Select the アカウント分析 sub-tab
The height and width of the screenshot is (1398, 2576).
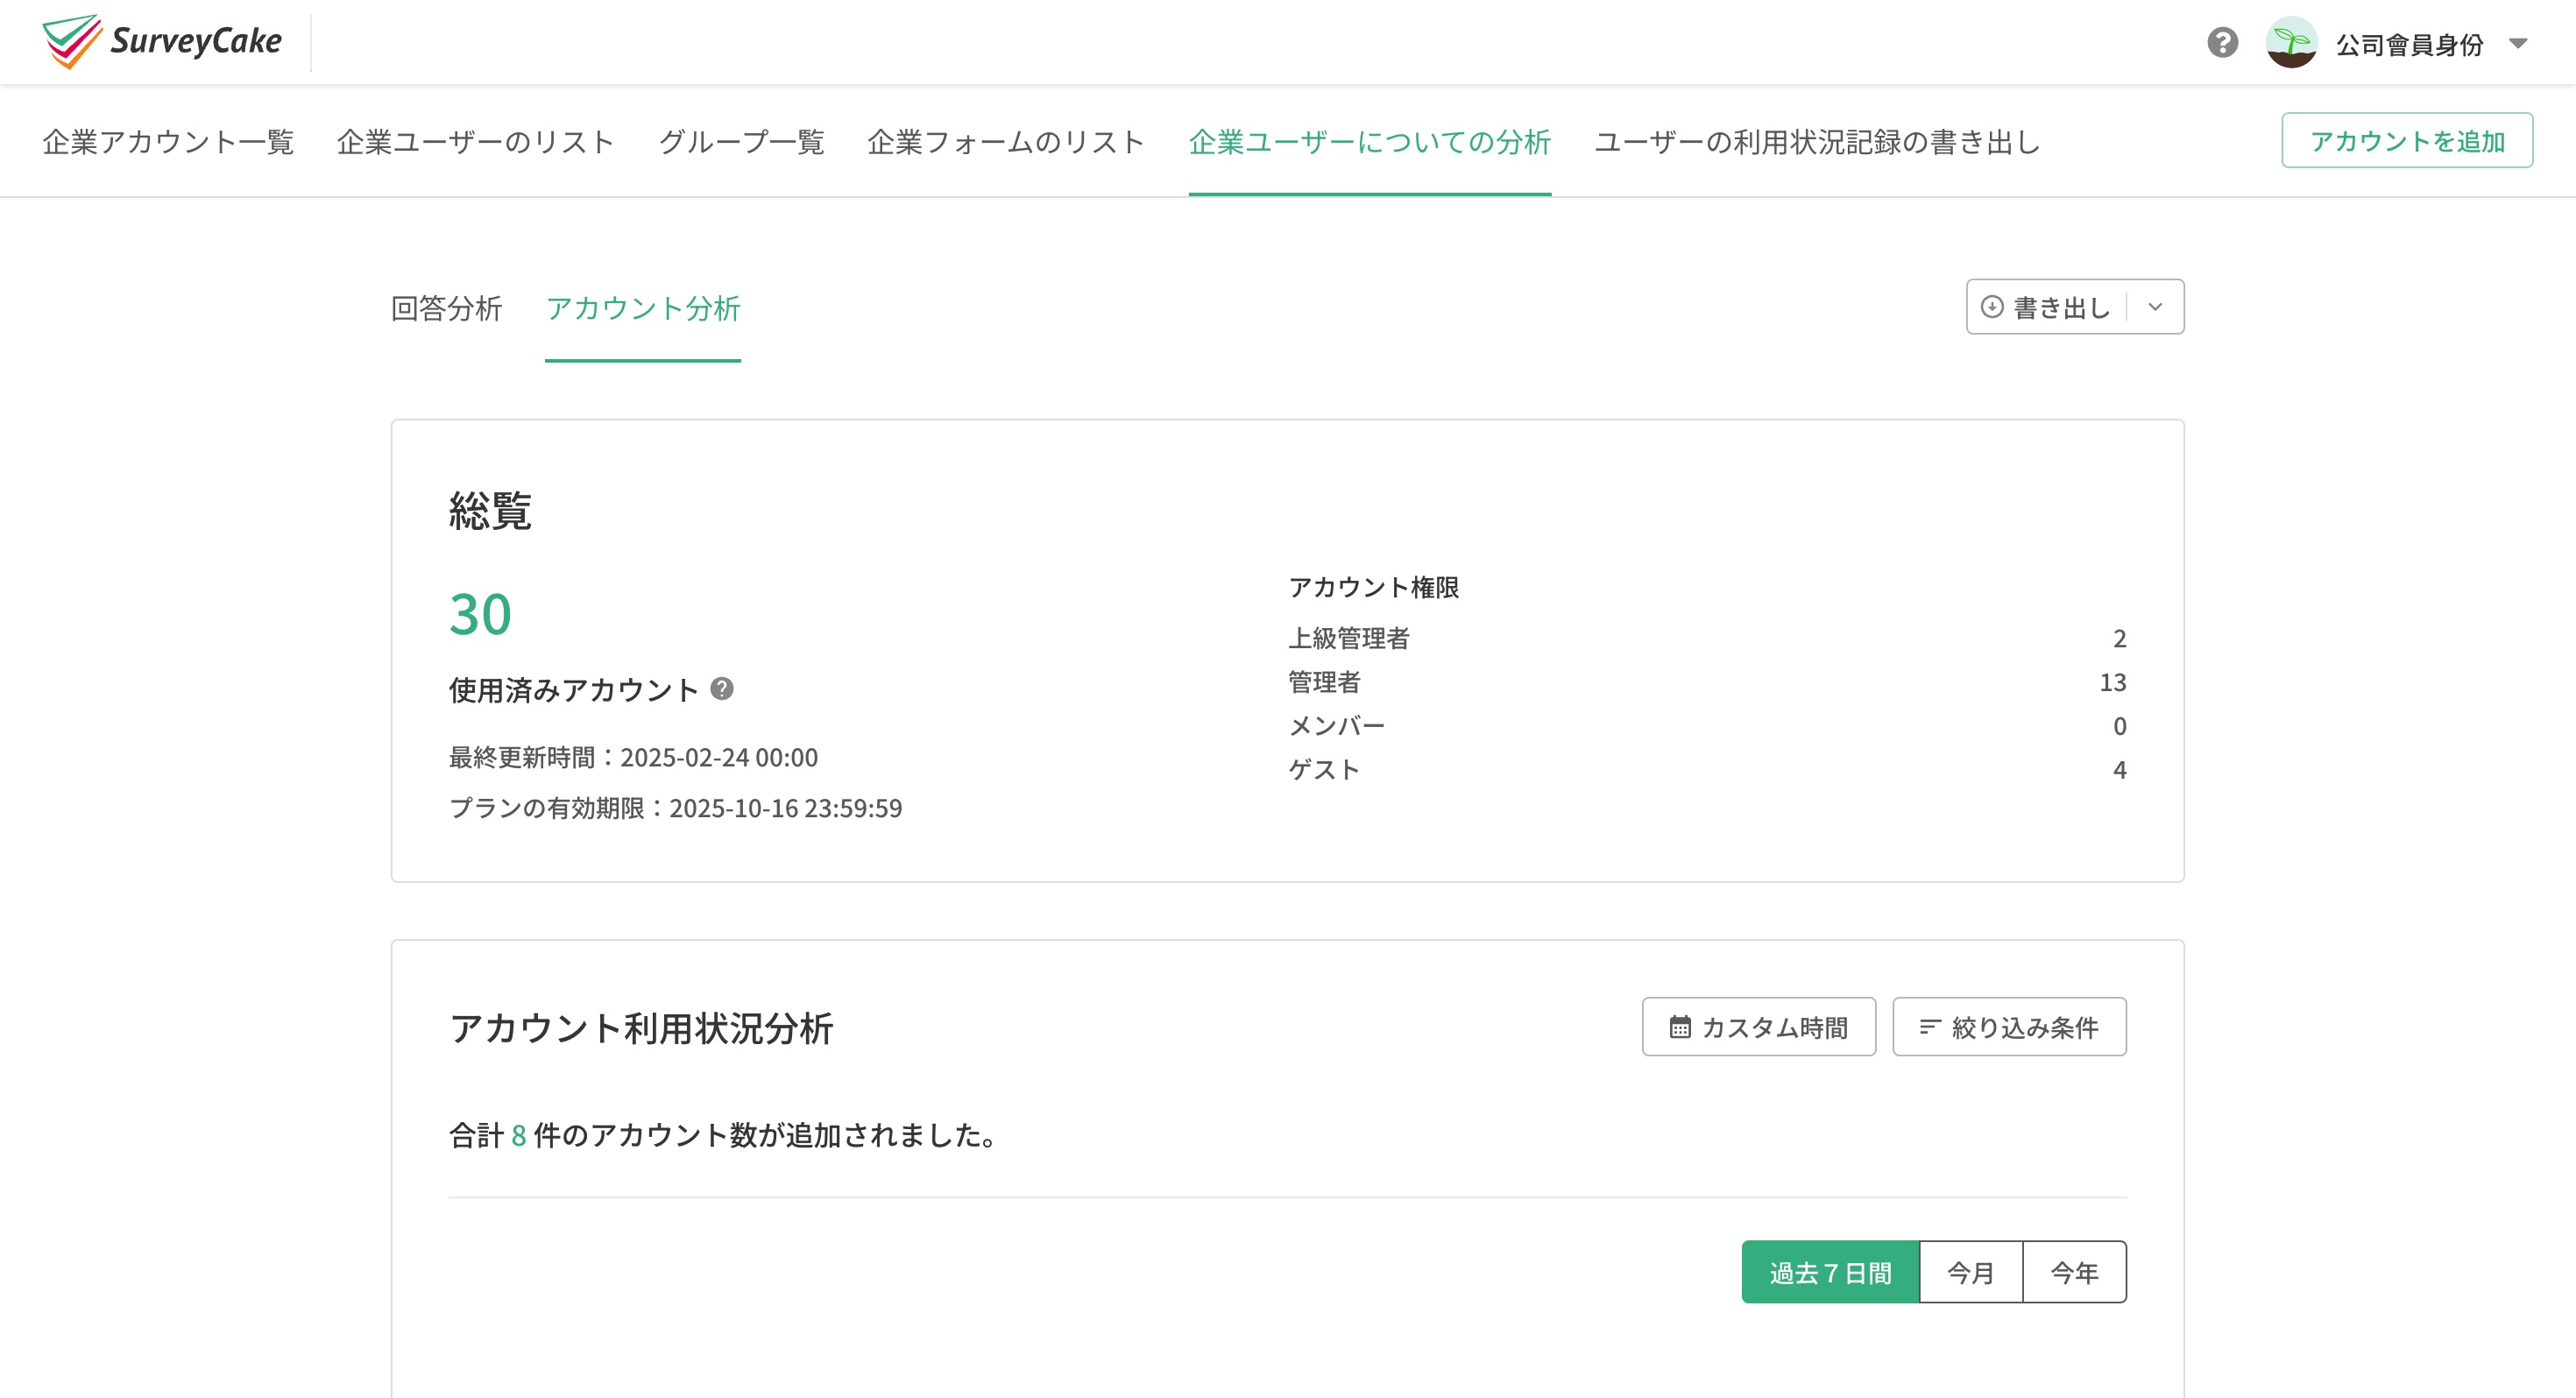[643, 308]
